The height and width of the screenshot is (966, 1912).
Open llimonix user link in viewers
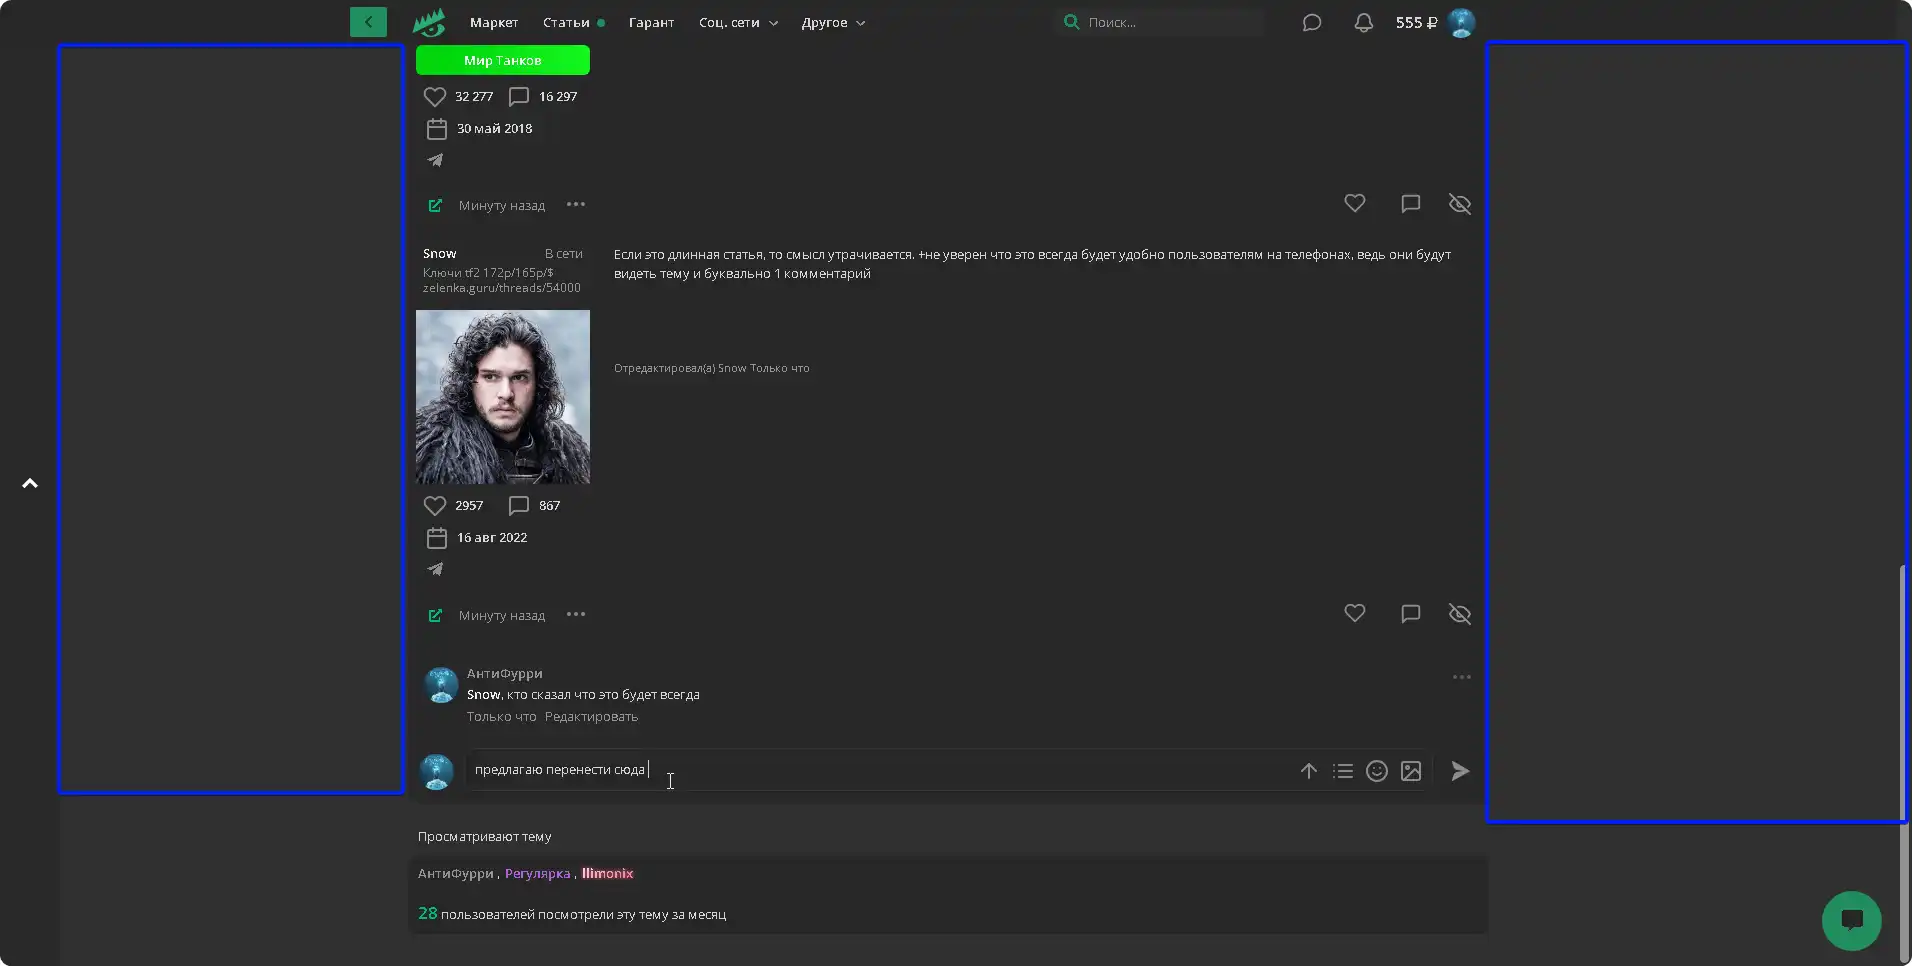[x=607, y=873]
